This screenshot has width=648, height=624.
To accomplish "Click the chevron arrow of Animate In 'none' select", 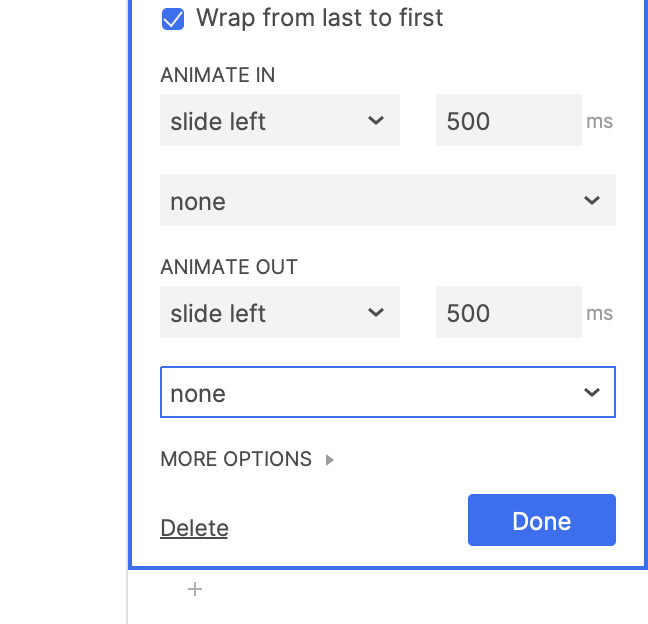I will tap(592, 201).
